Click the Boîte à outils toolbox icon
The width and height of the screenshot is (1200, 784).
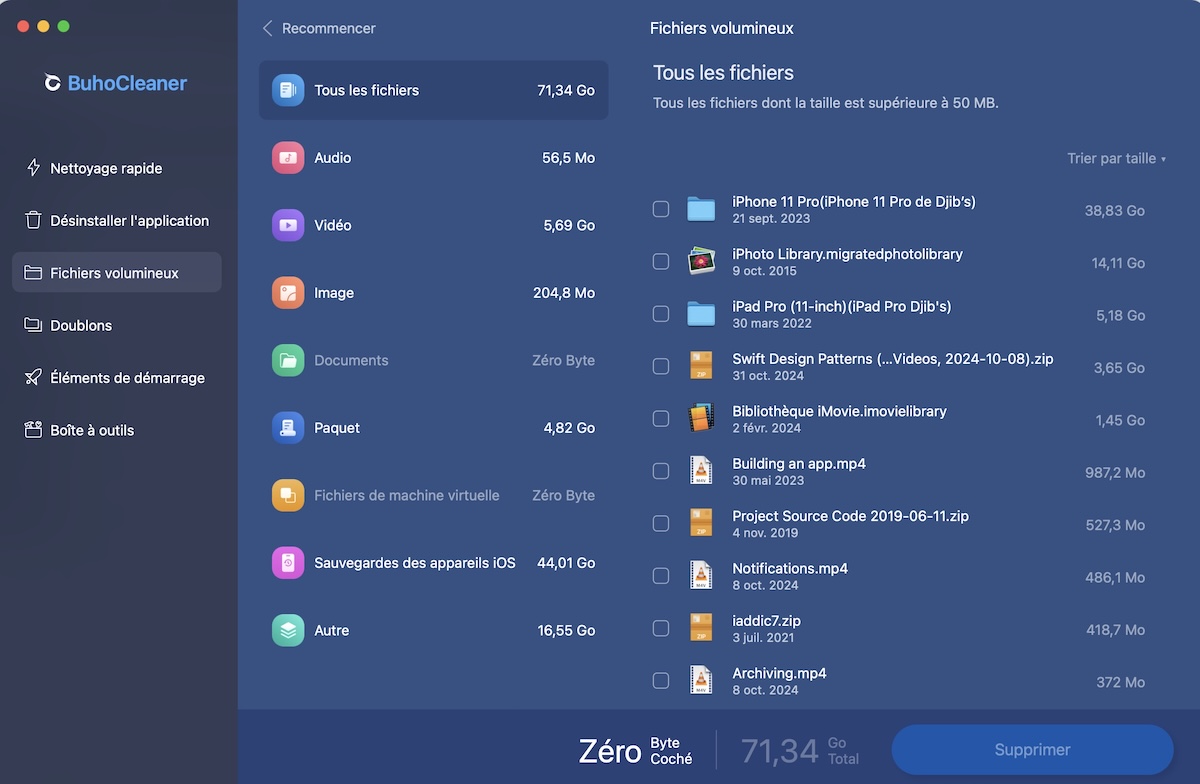33,430
